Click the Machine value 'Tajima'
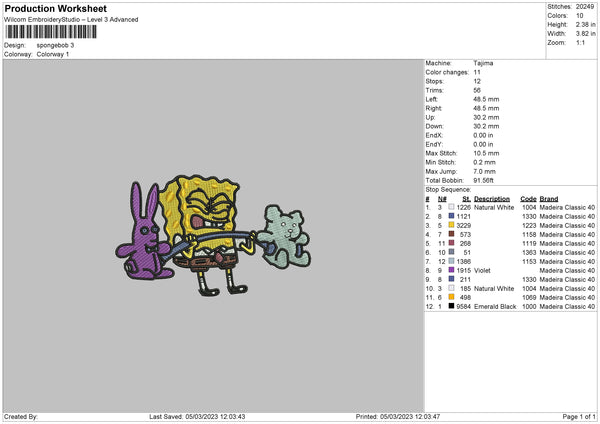The height and width of the screenshot is (424, 600). (x=483, y=63)
